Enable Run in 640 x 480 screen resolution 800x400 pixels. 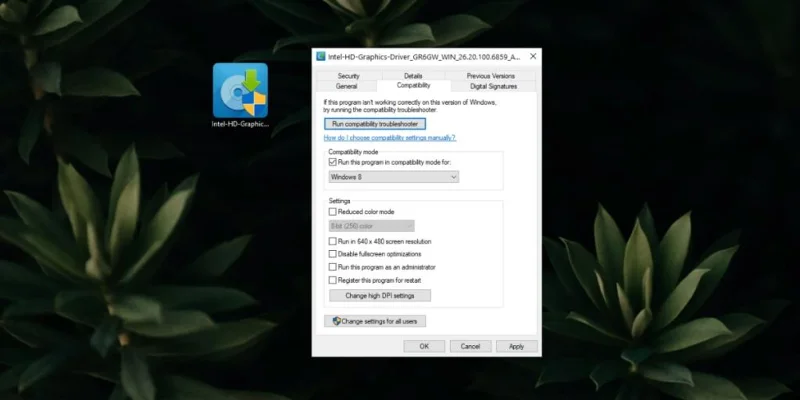[x=333, y=241]
